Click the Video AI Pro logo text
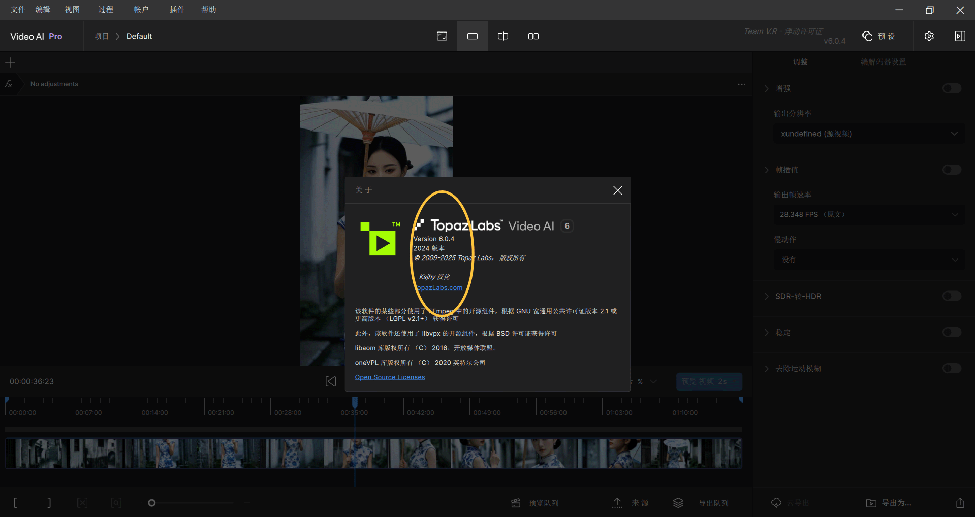 coord(36,36)
